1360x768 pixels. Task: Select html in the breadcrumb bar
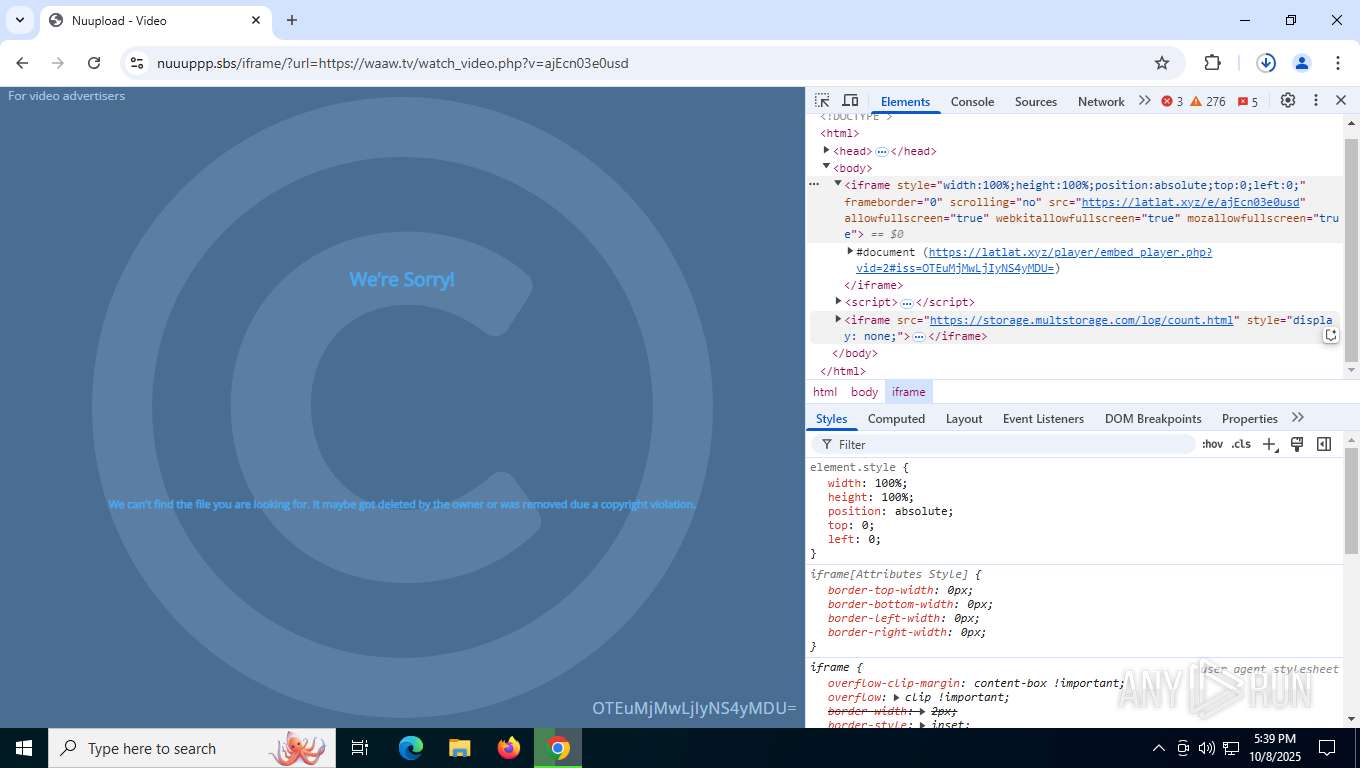pos(825,392)
